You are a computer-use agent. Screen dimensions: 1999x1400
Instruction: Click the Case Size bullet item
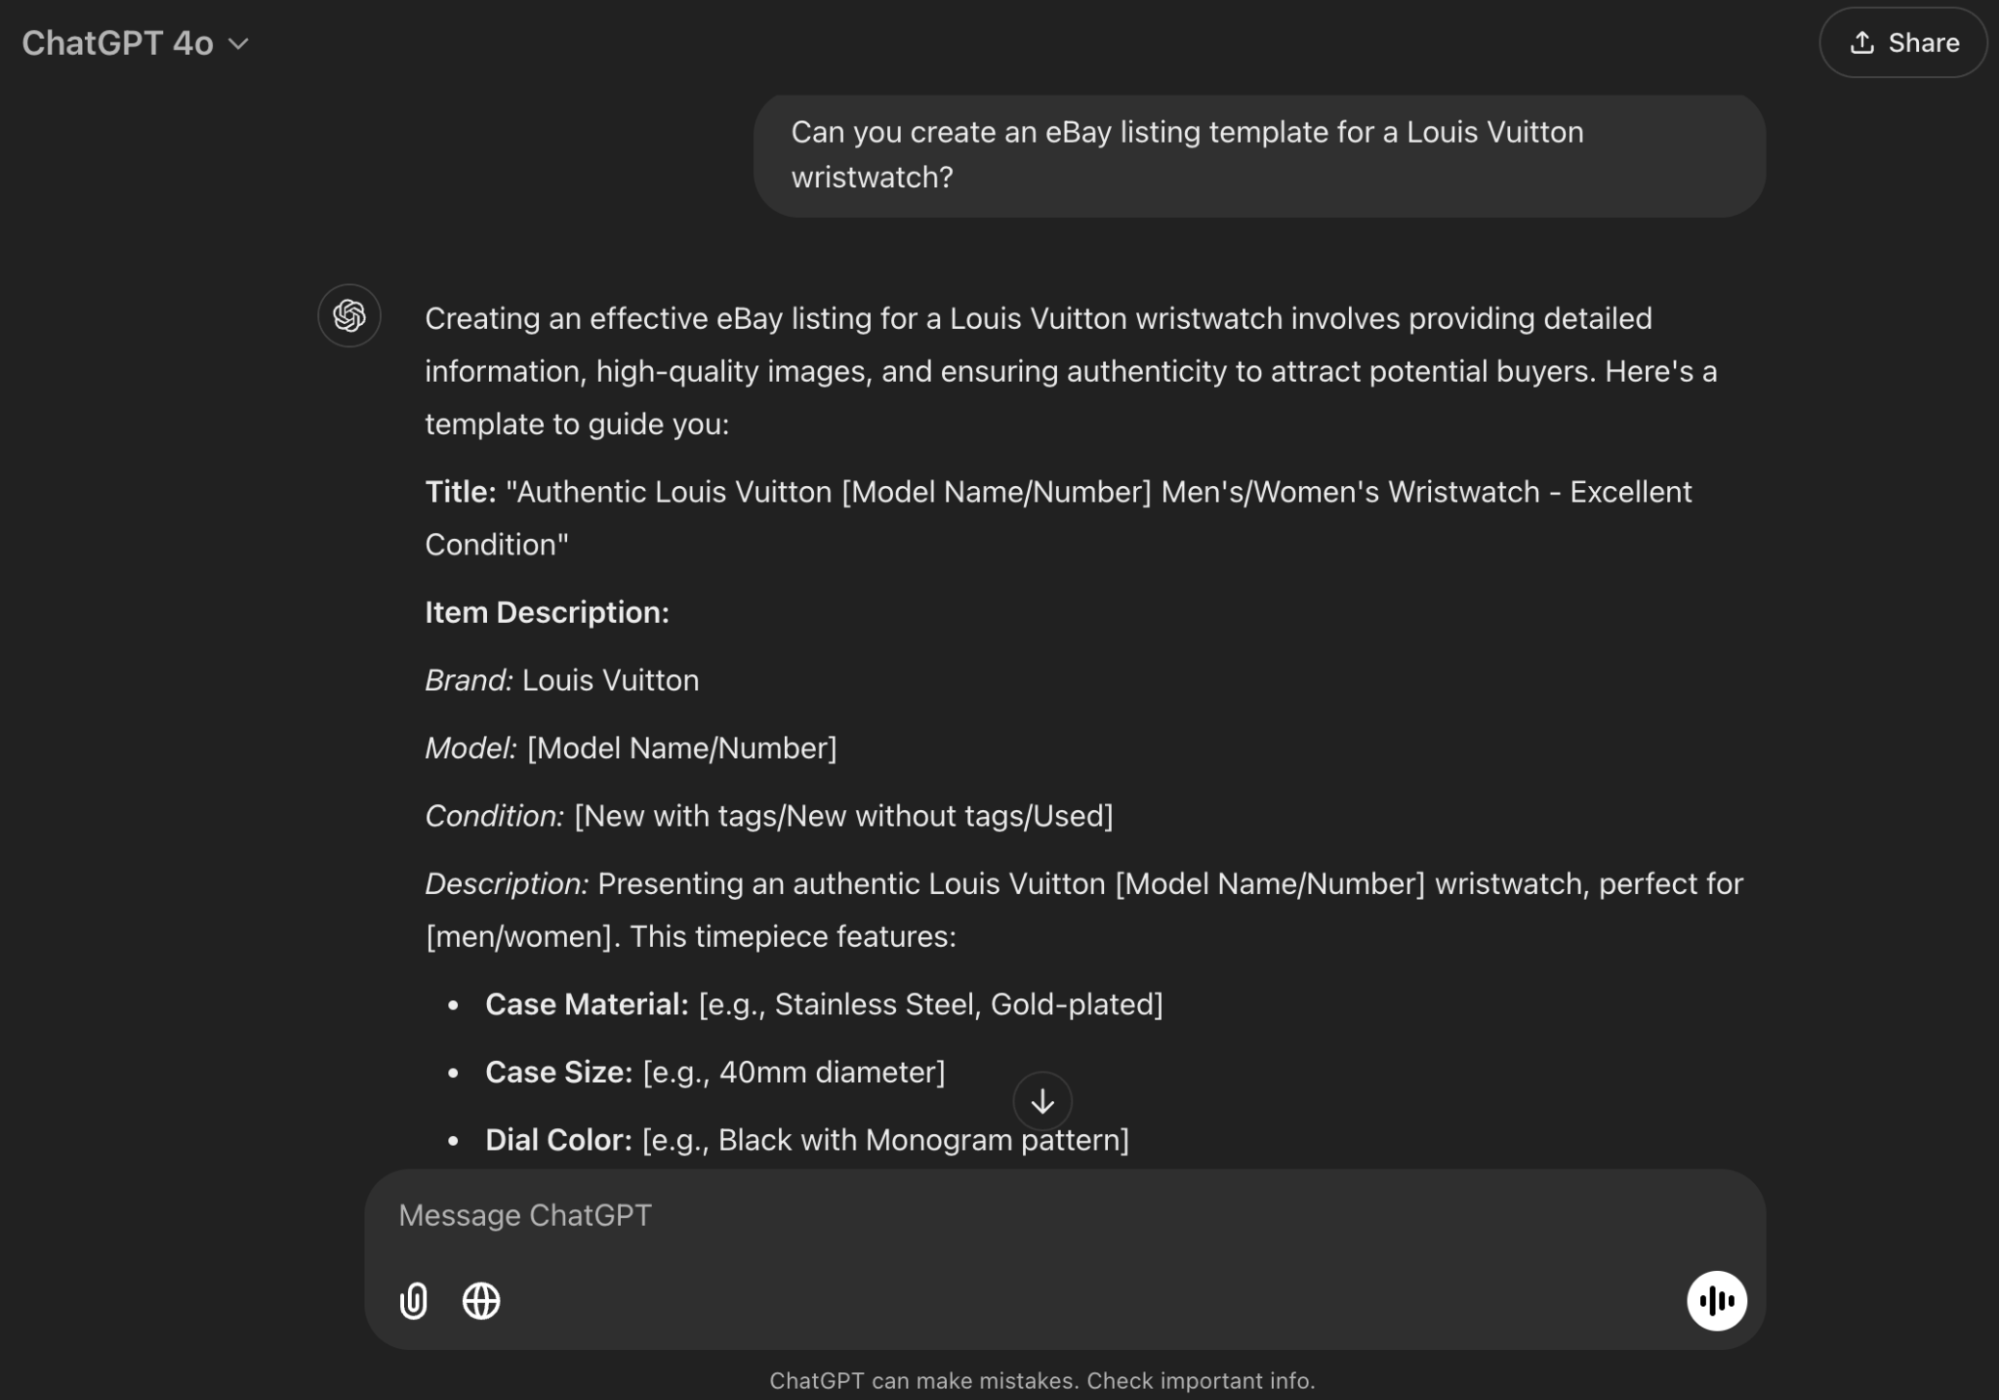point(715,1072)
